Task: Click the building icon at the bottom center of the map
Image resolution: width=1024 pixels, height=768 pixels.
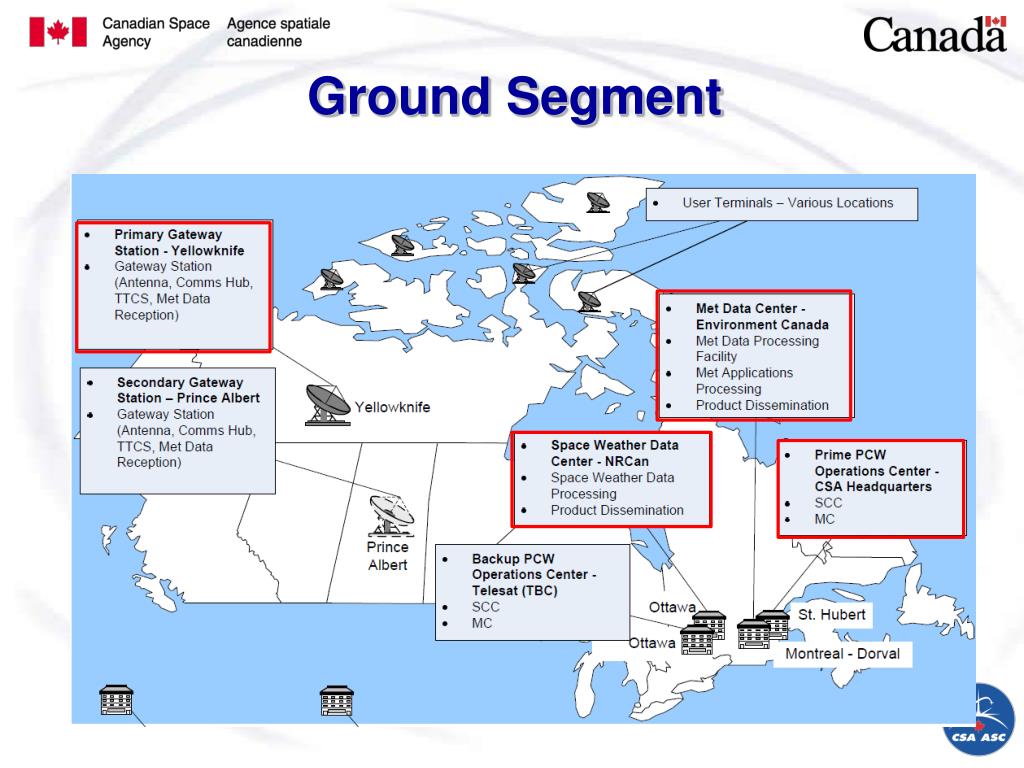Action: 337,700
